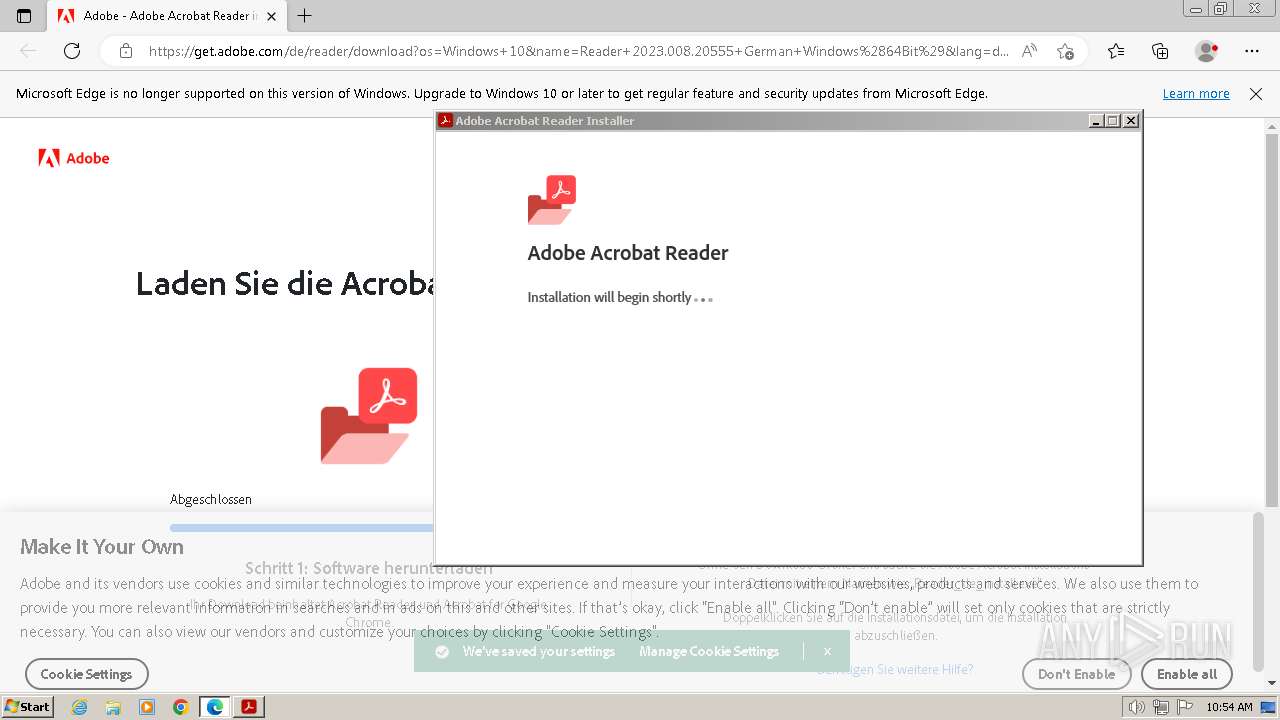
Task: Open Collections panel in Edge
Action: pos(1160,51)
